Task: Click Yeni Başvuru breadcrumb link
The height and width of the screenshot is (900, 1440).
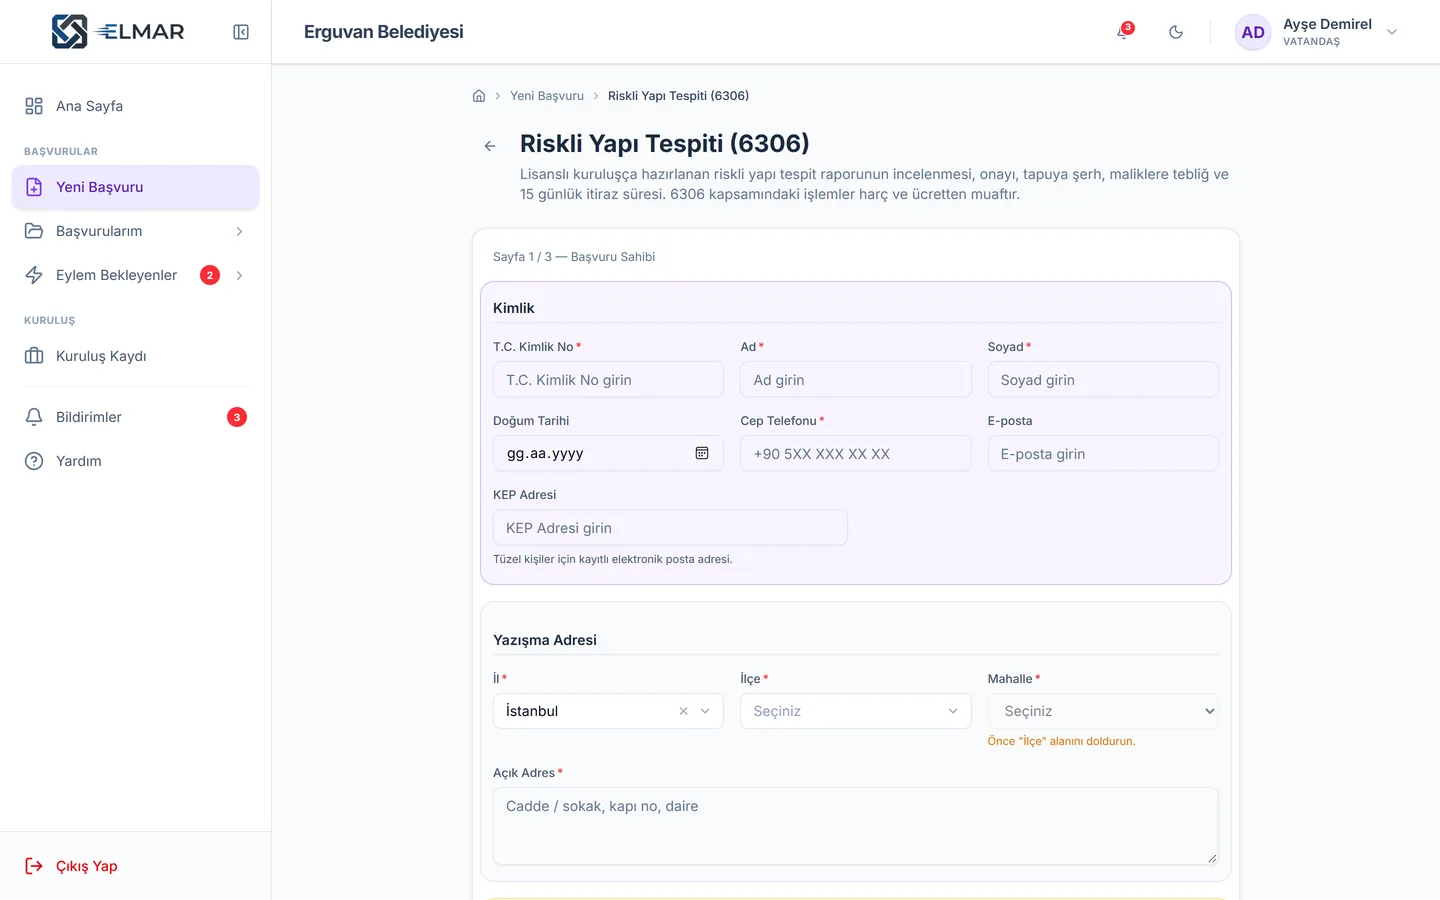Action: pos(547,96)
